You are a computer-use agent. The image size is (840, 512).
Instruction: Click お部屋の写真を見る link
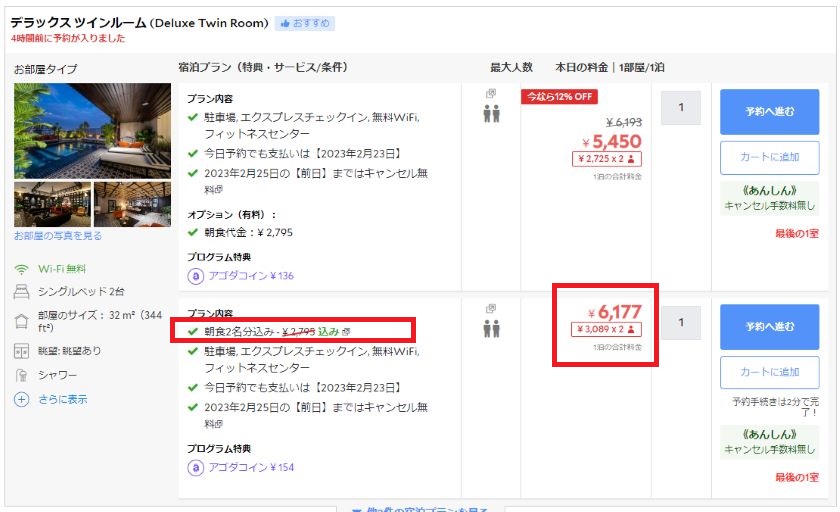tap(58, 236)
